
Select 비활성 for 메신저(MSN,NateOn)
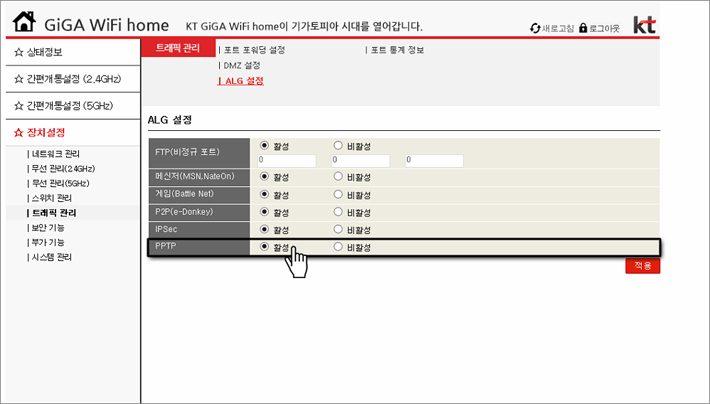point(338,176)
